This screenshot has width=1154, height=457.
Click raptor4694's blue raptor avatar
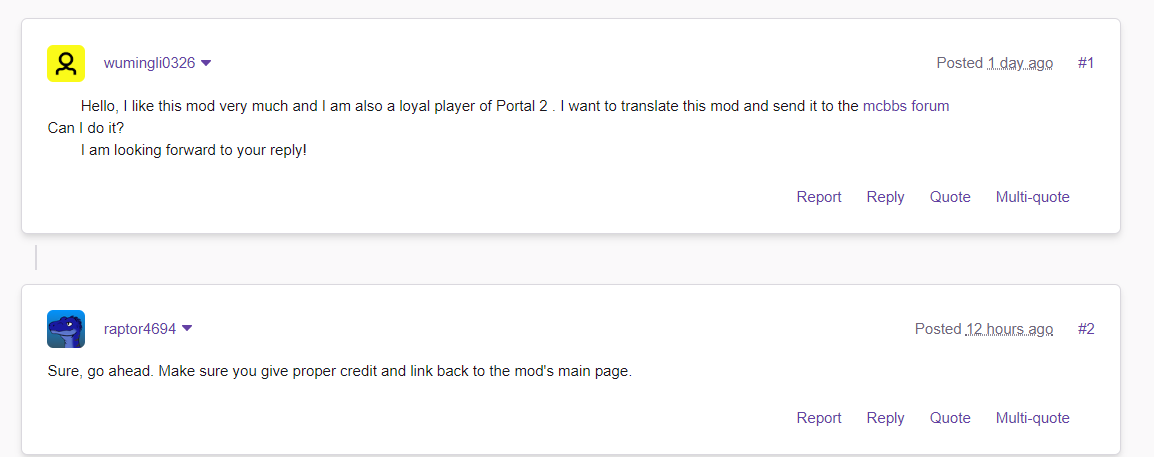click(x=66, y=329)
